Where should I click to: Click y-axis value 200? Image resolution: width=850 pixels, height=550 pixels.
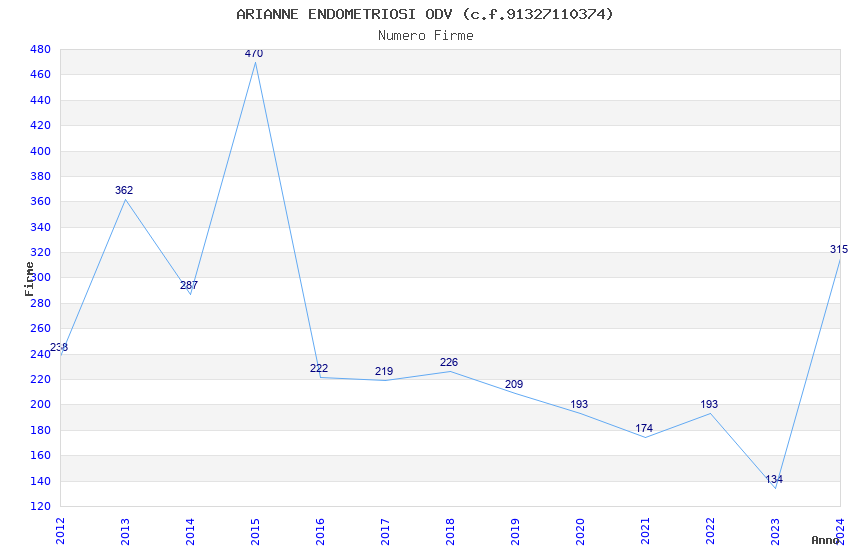point(40,405)
